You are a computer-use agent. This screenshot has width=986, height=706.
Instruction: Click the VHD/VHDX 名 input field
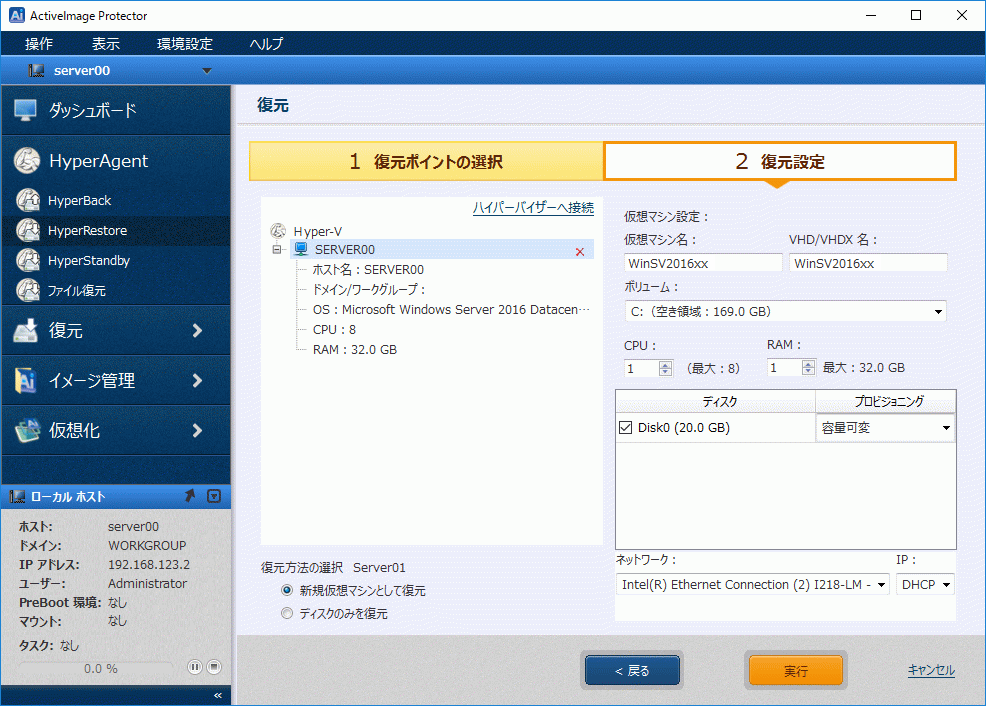868,263
